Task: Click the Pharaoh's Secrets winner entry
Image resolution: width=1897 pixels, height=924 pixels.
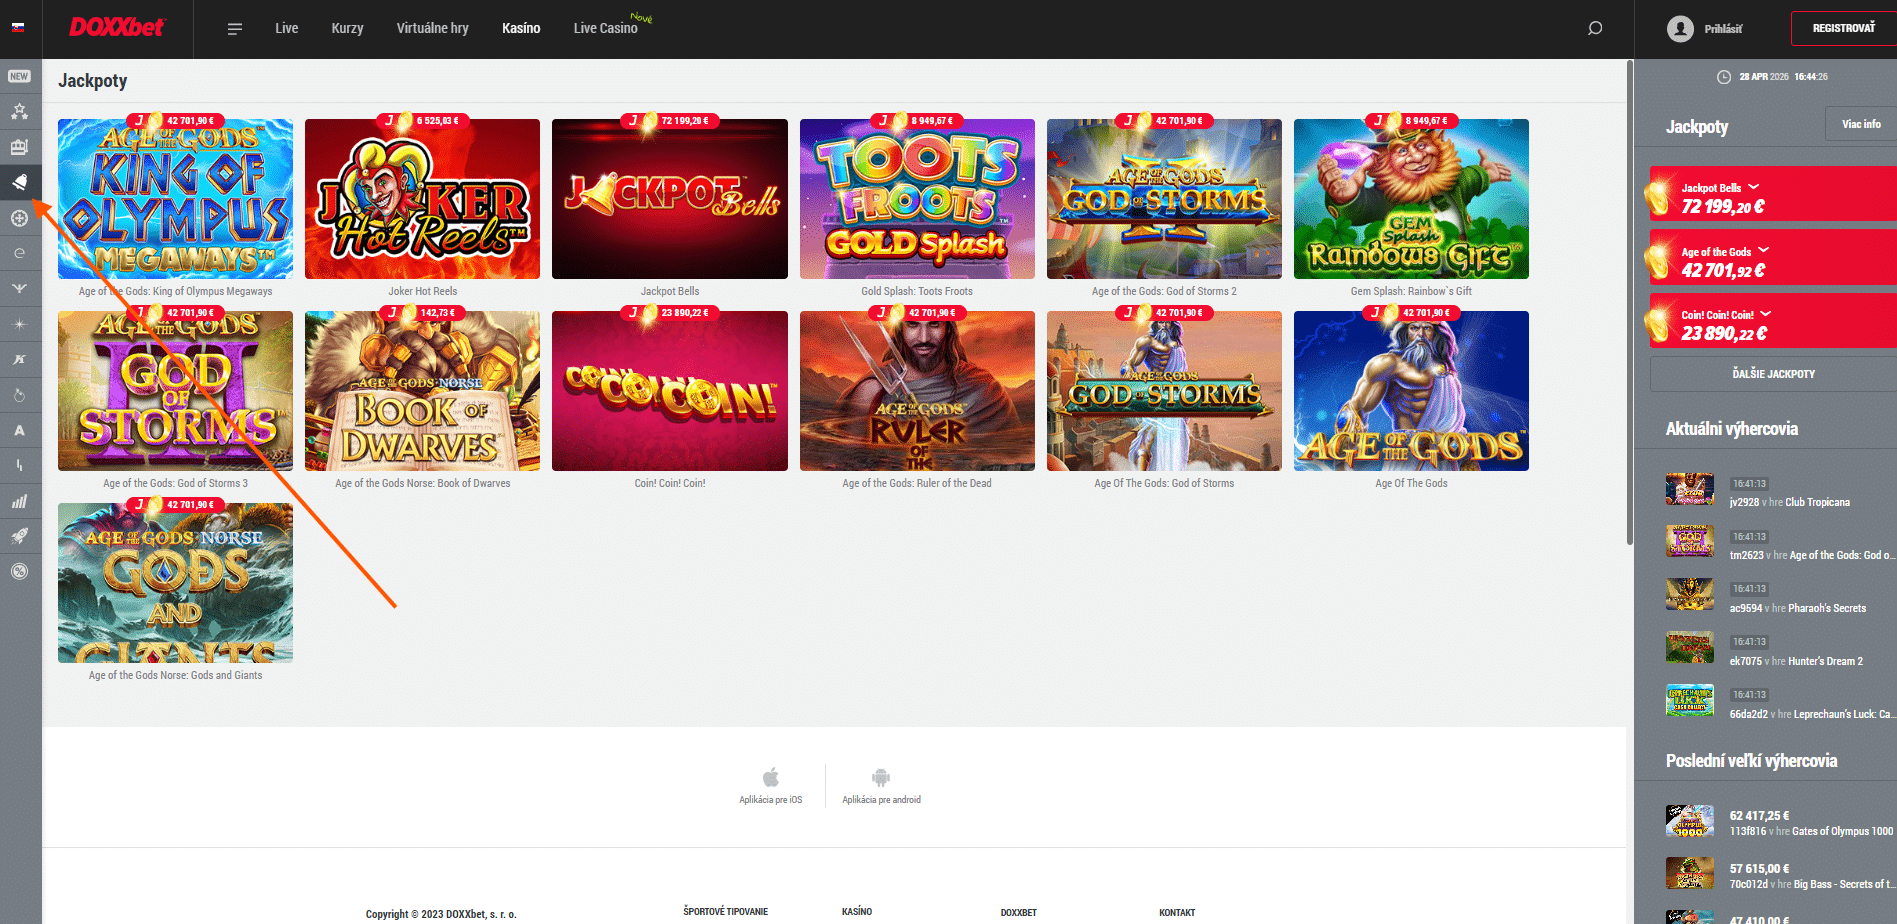Action: [x=1780, y=596]
